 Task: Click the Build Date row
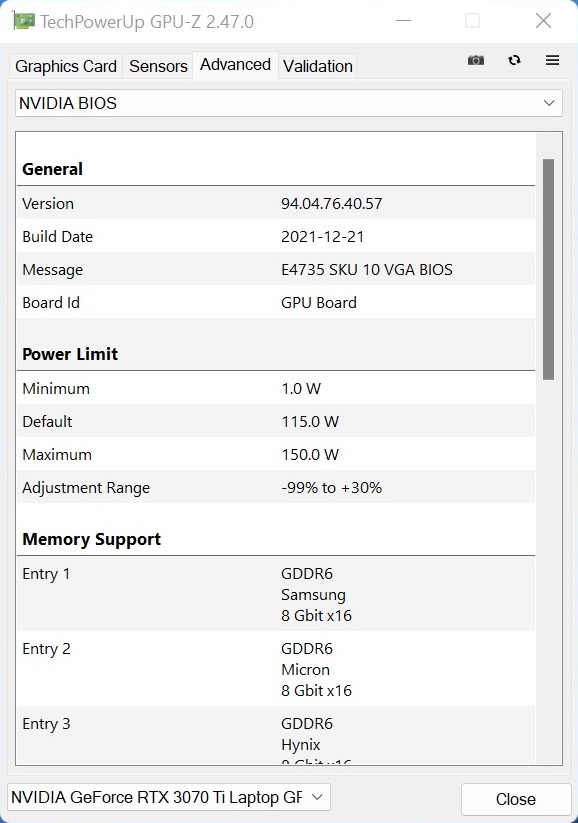(x=276, y=236)
